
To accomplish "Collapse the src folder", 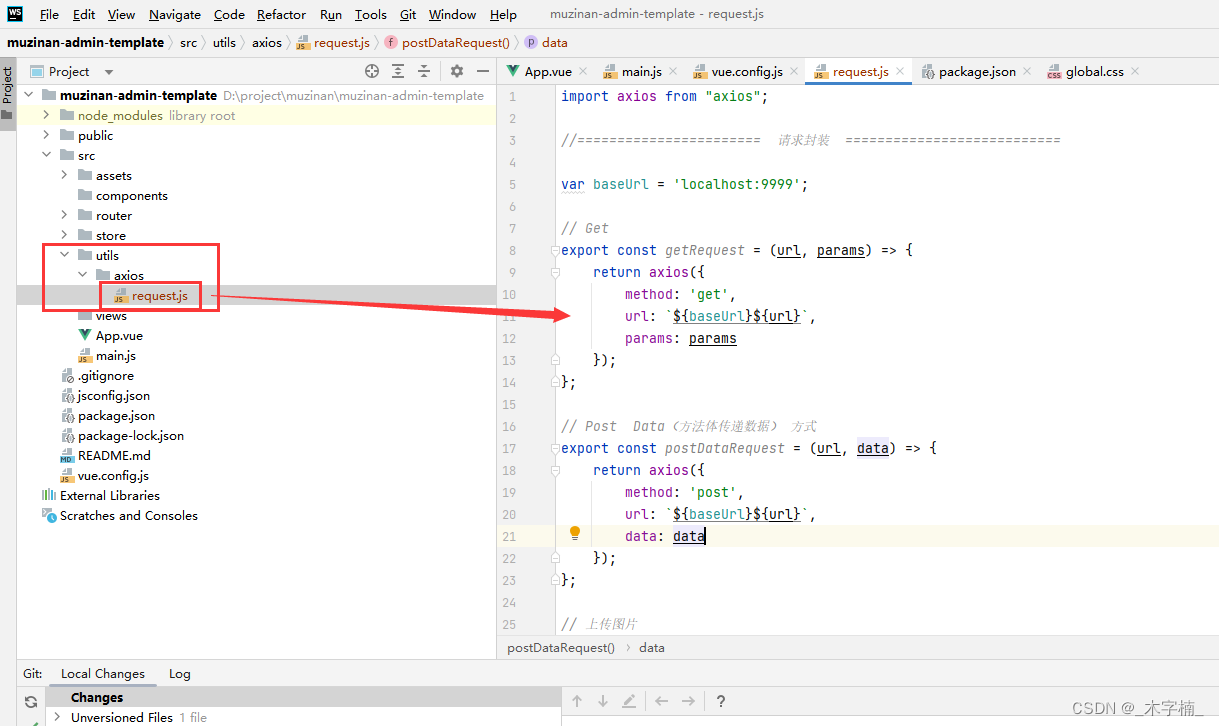I will 46,155.
